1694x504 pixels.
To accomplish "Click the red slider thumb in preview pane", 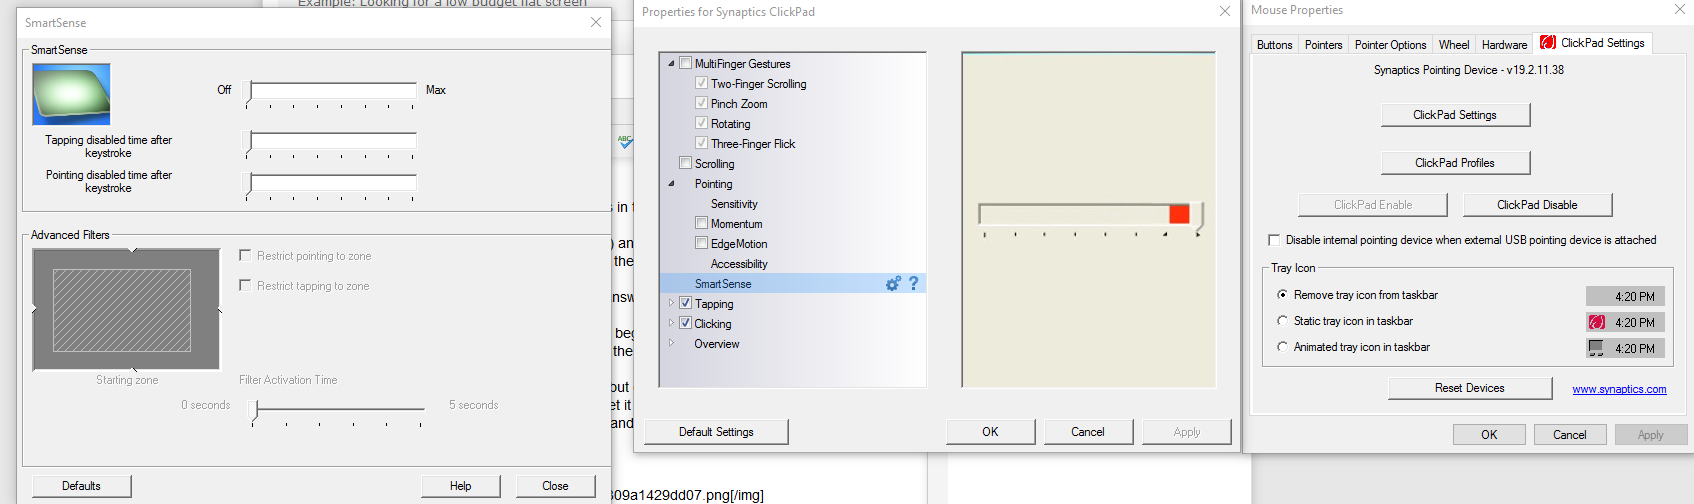I will [1179, 213].
